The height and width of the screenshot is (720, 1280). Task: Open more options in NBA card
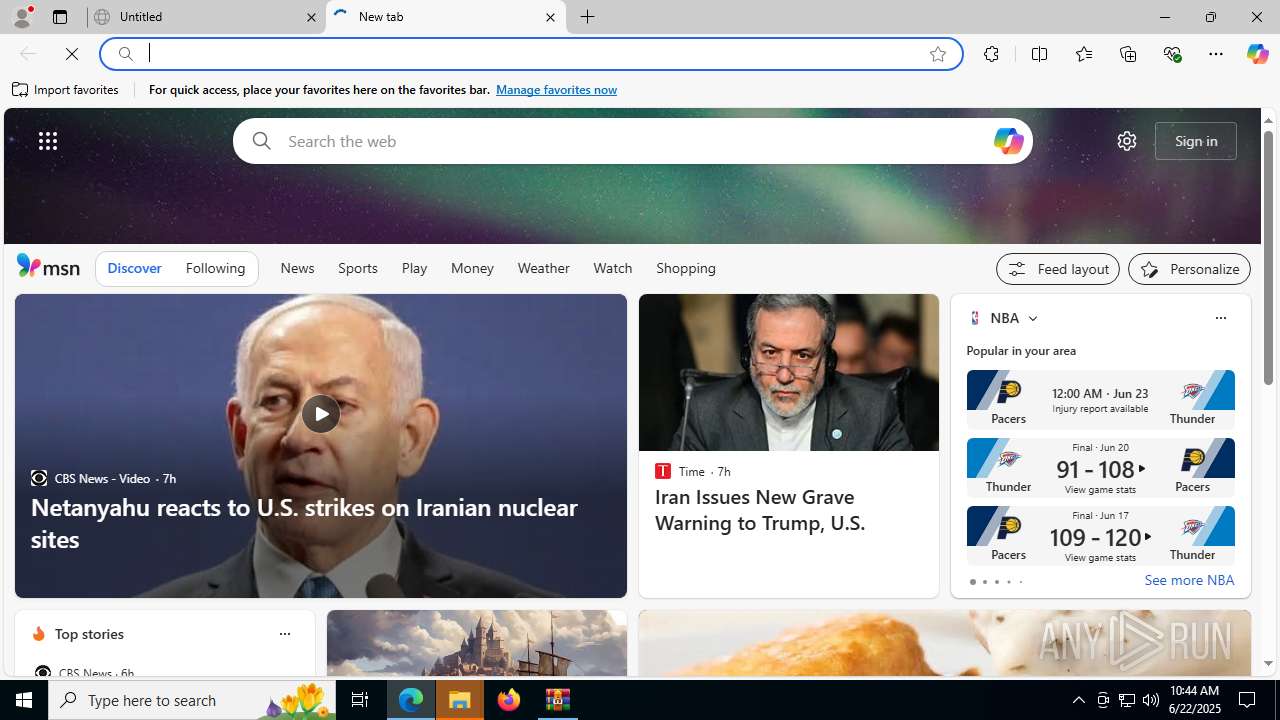1220,318
